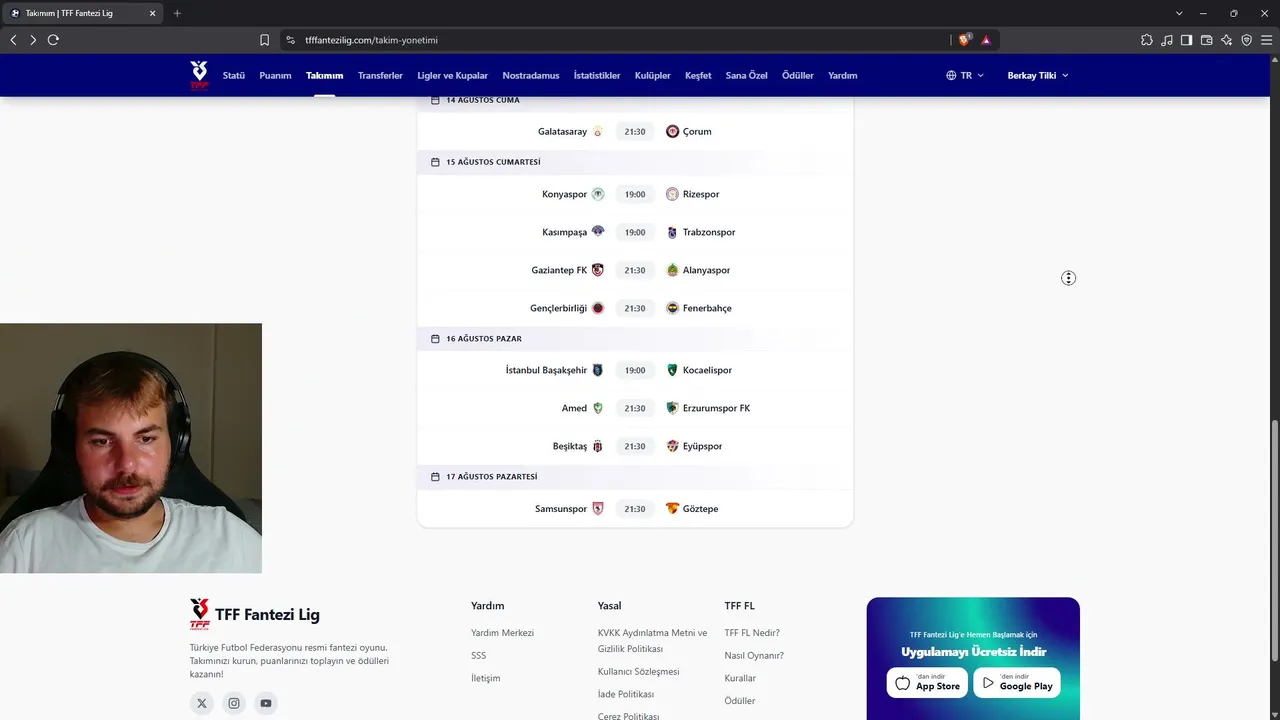Expand the Berkay Tilki account menu

1038,75
